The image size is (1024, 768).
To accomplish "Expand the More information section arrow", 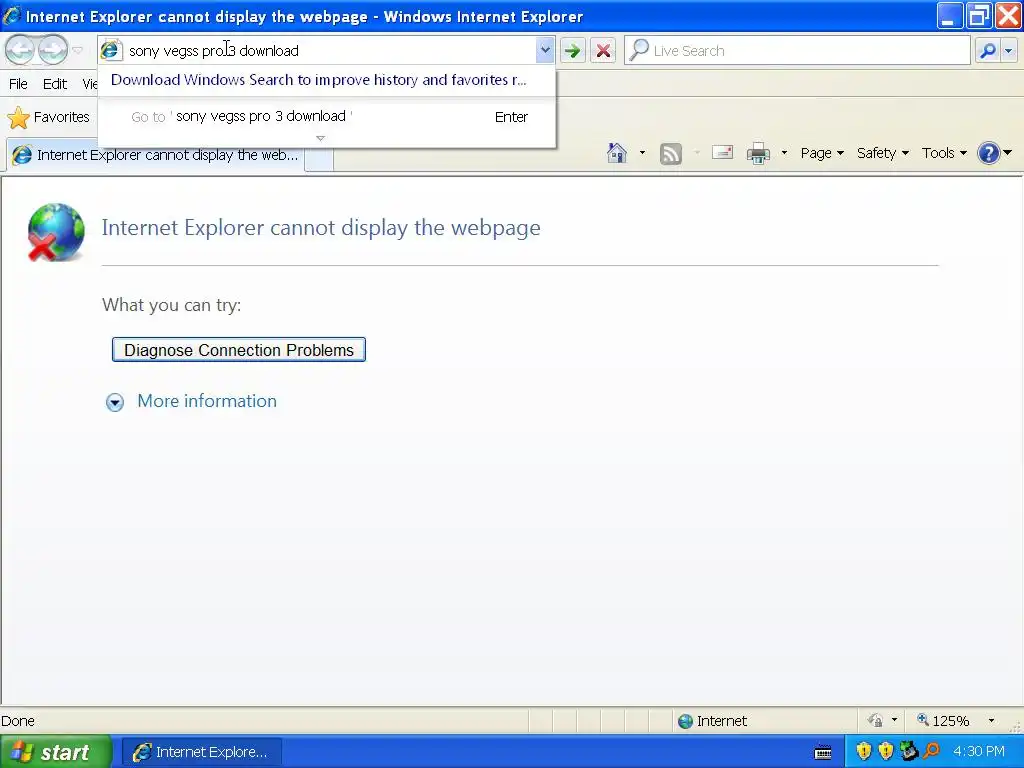I will 115,402.
